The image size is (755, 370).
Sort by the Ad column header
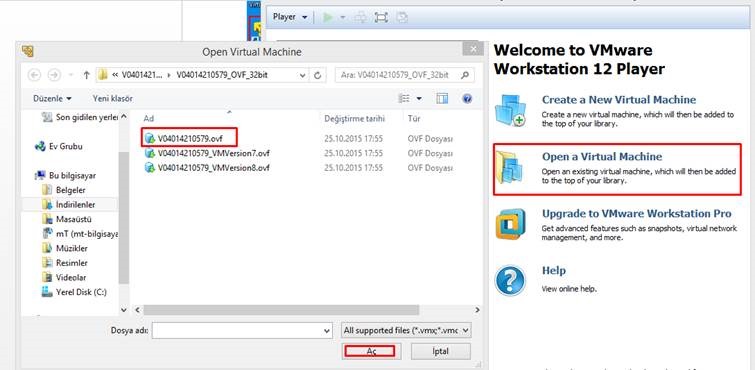(x=149, y=118)
